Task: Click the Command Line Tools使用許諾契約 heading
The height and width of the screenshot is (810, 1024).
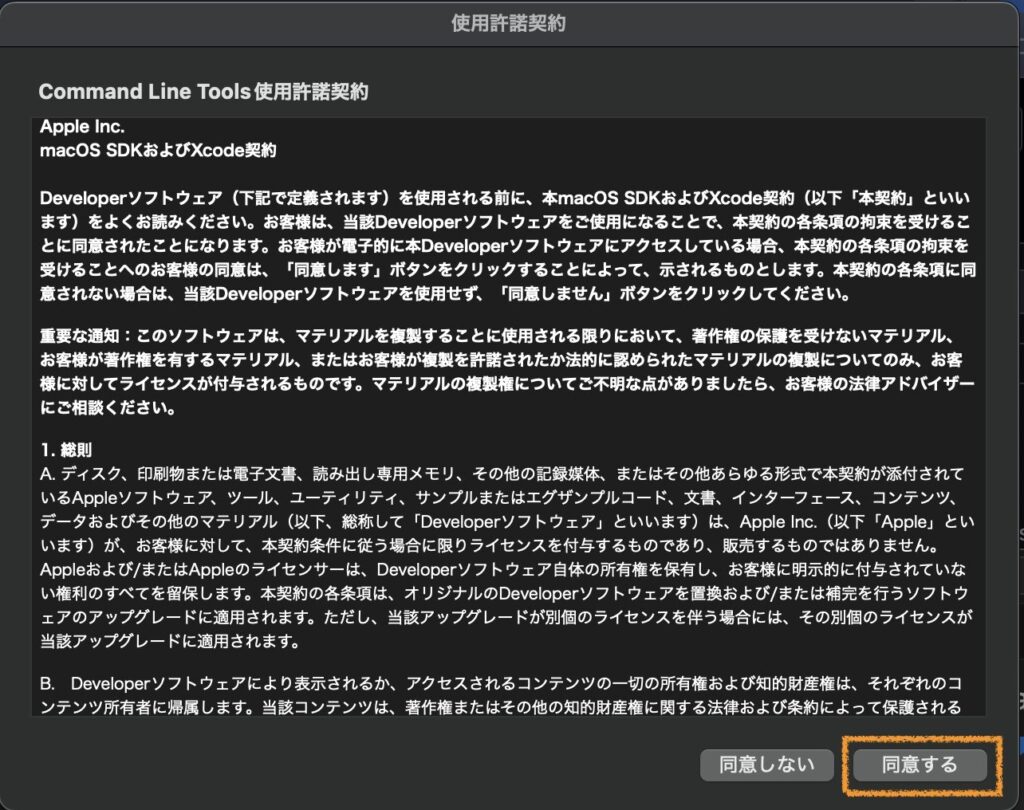Action: (x=203, y=91)
